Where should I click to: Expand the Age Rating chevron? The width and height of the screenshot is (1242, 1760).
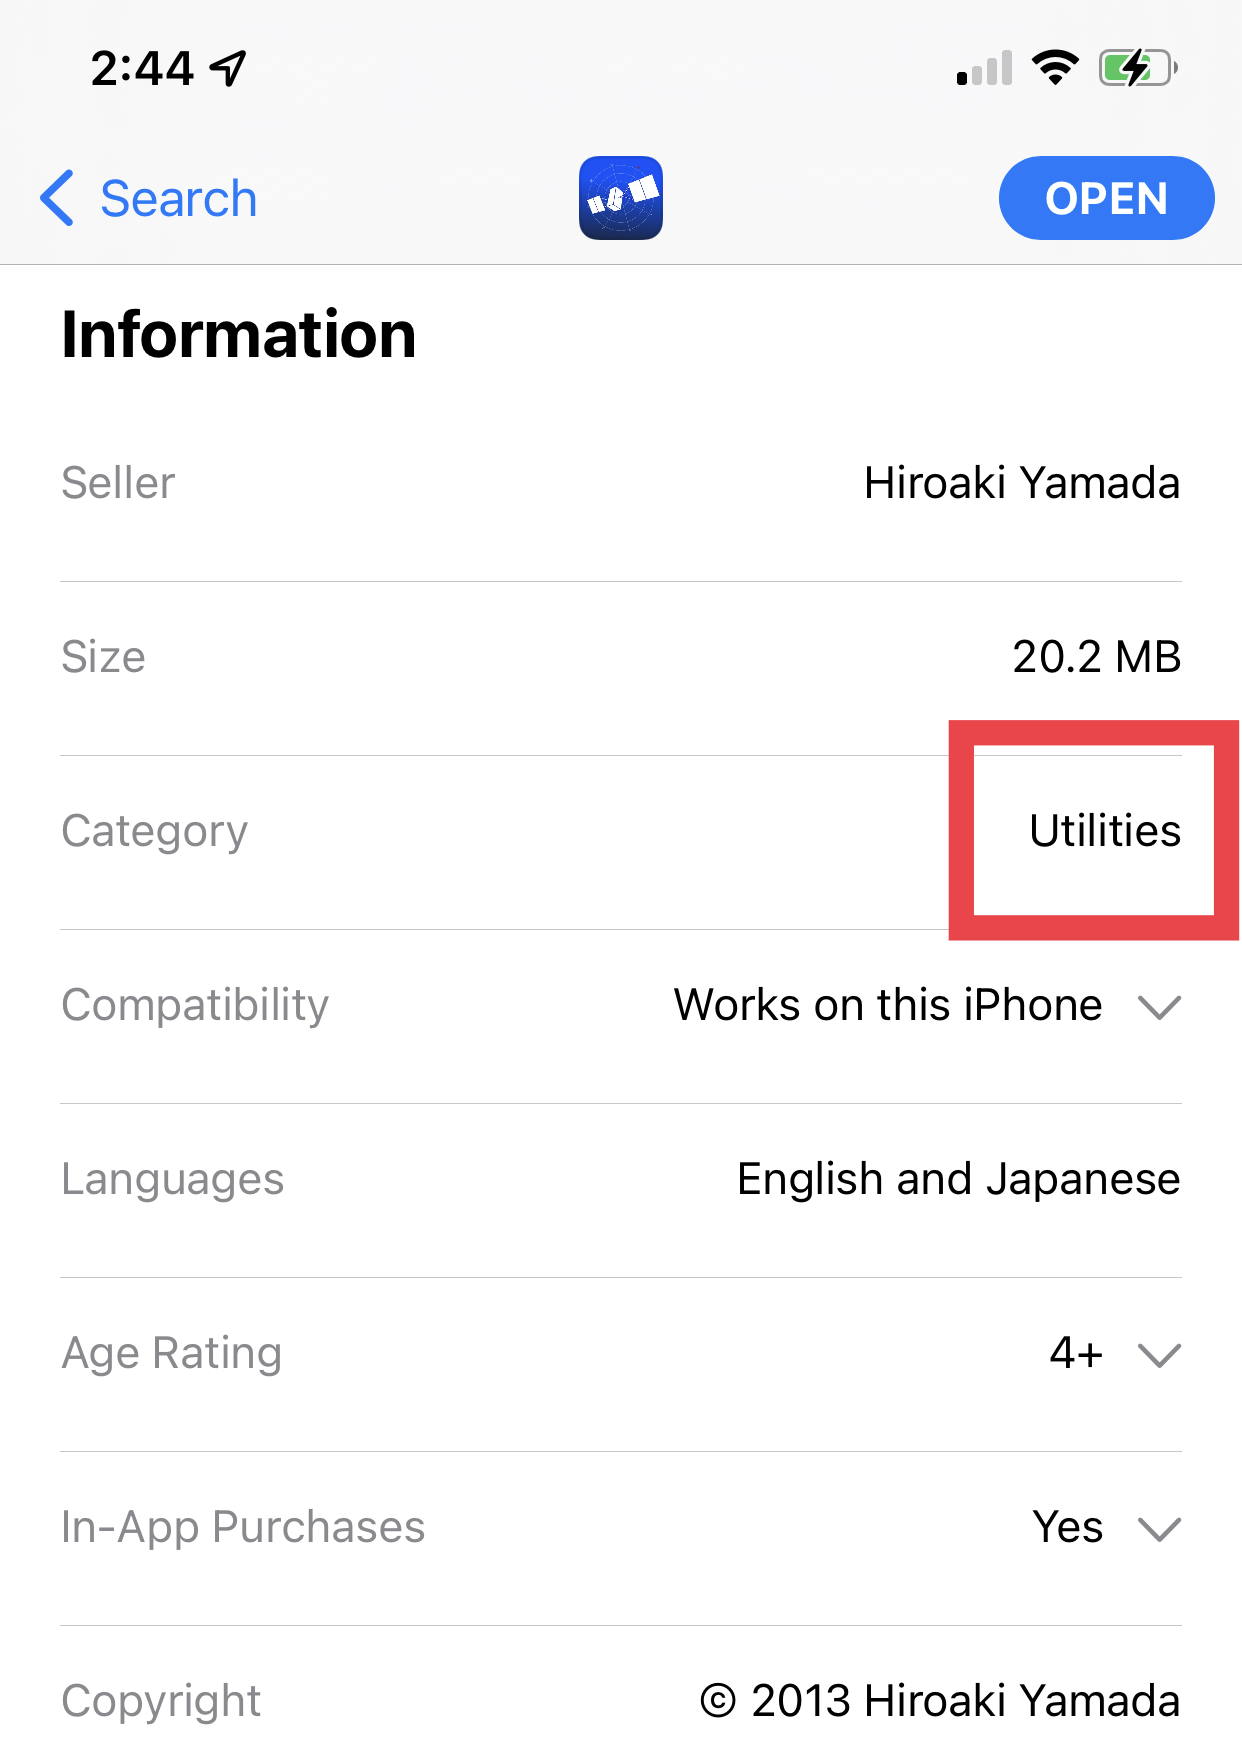[1160, 1354]
